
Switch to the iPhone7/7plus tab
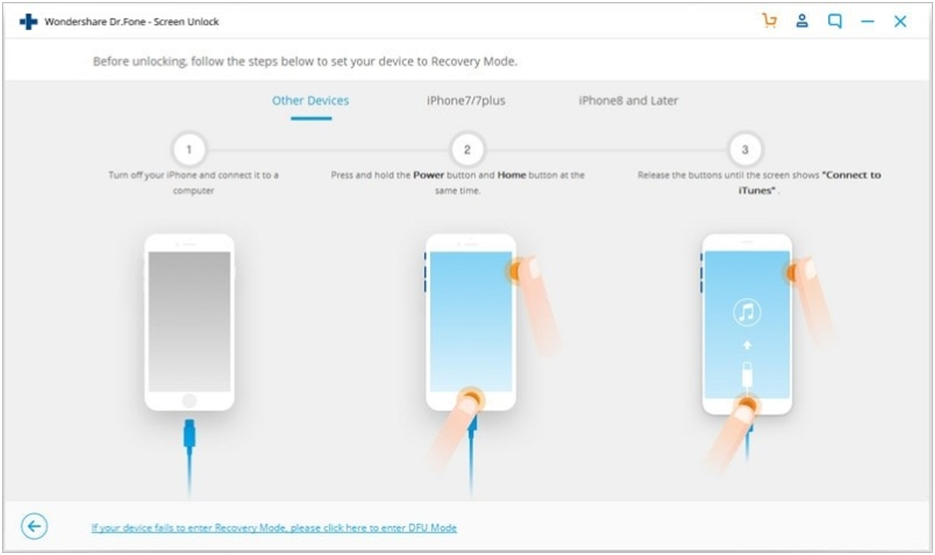[x=466, y=101]
